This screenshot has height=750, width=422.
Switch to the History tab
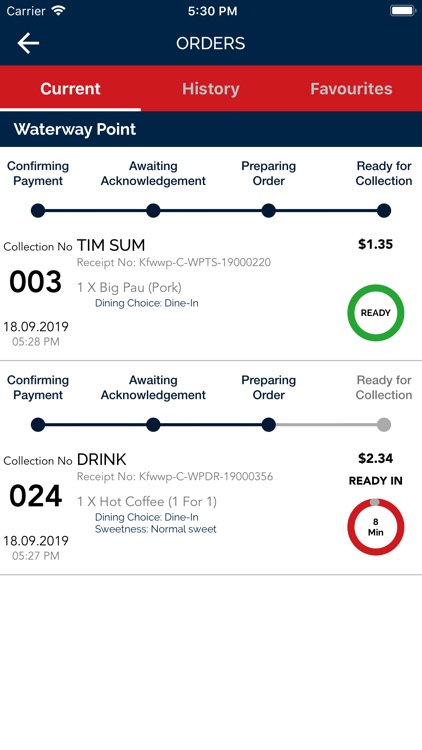pyautogui.click(x=211, y=89)
